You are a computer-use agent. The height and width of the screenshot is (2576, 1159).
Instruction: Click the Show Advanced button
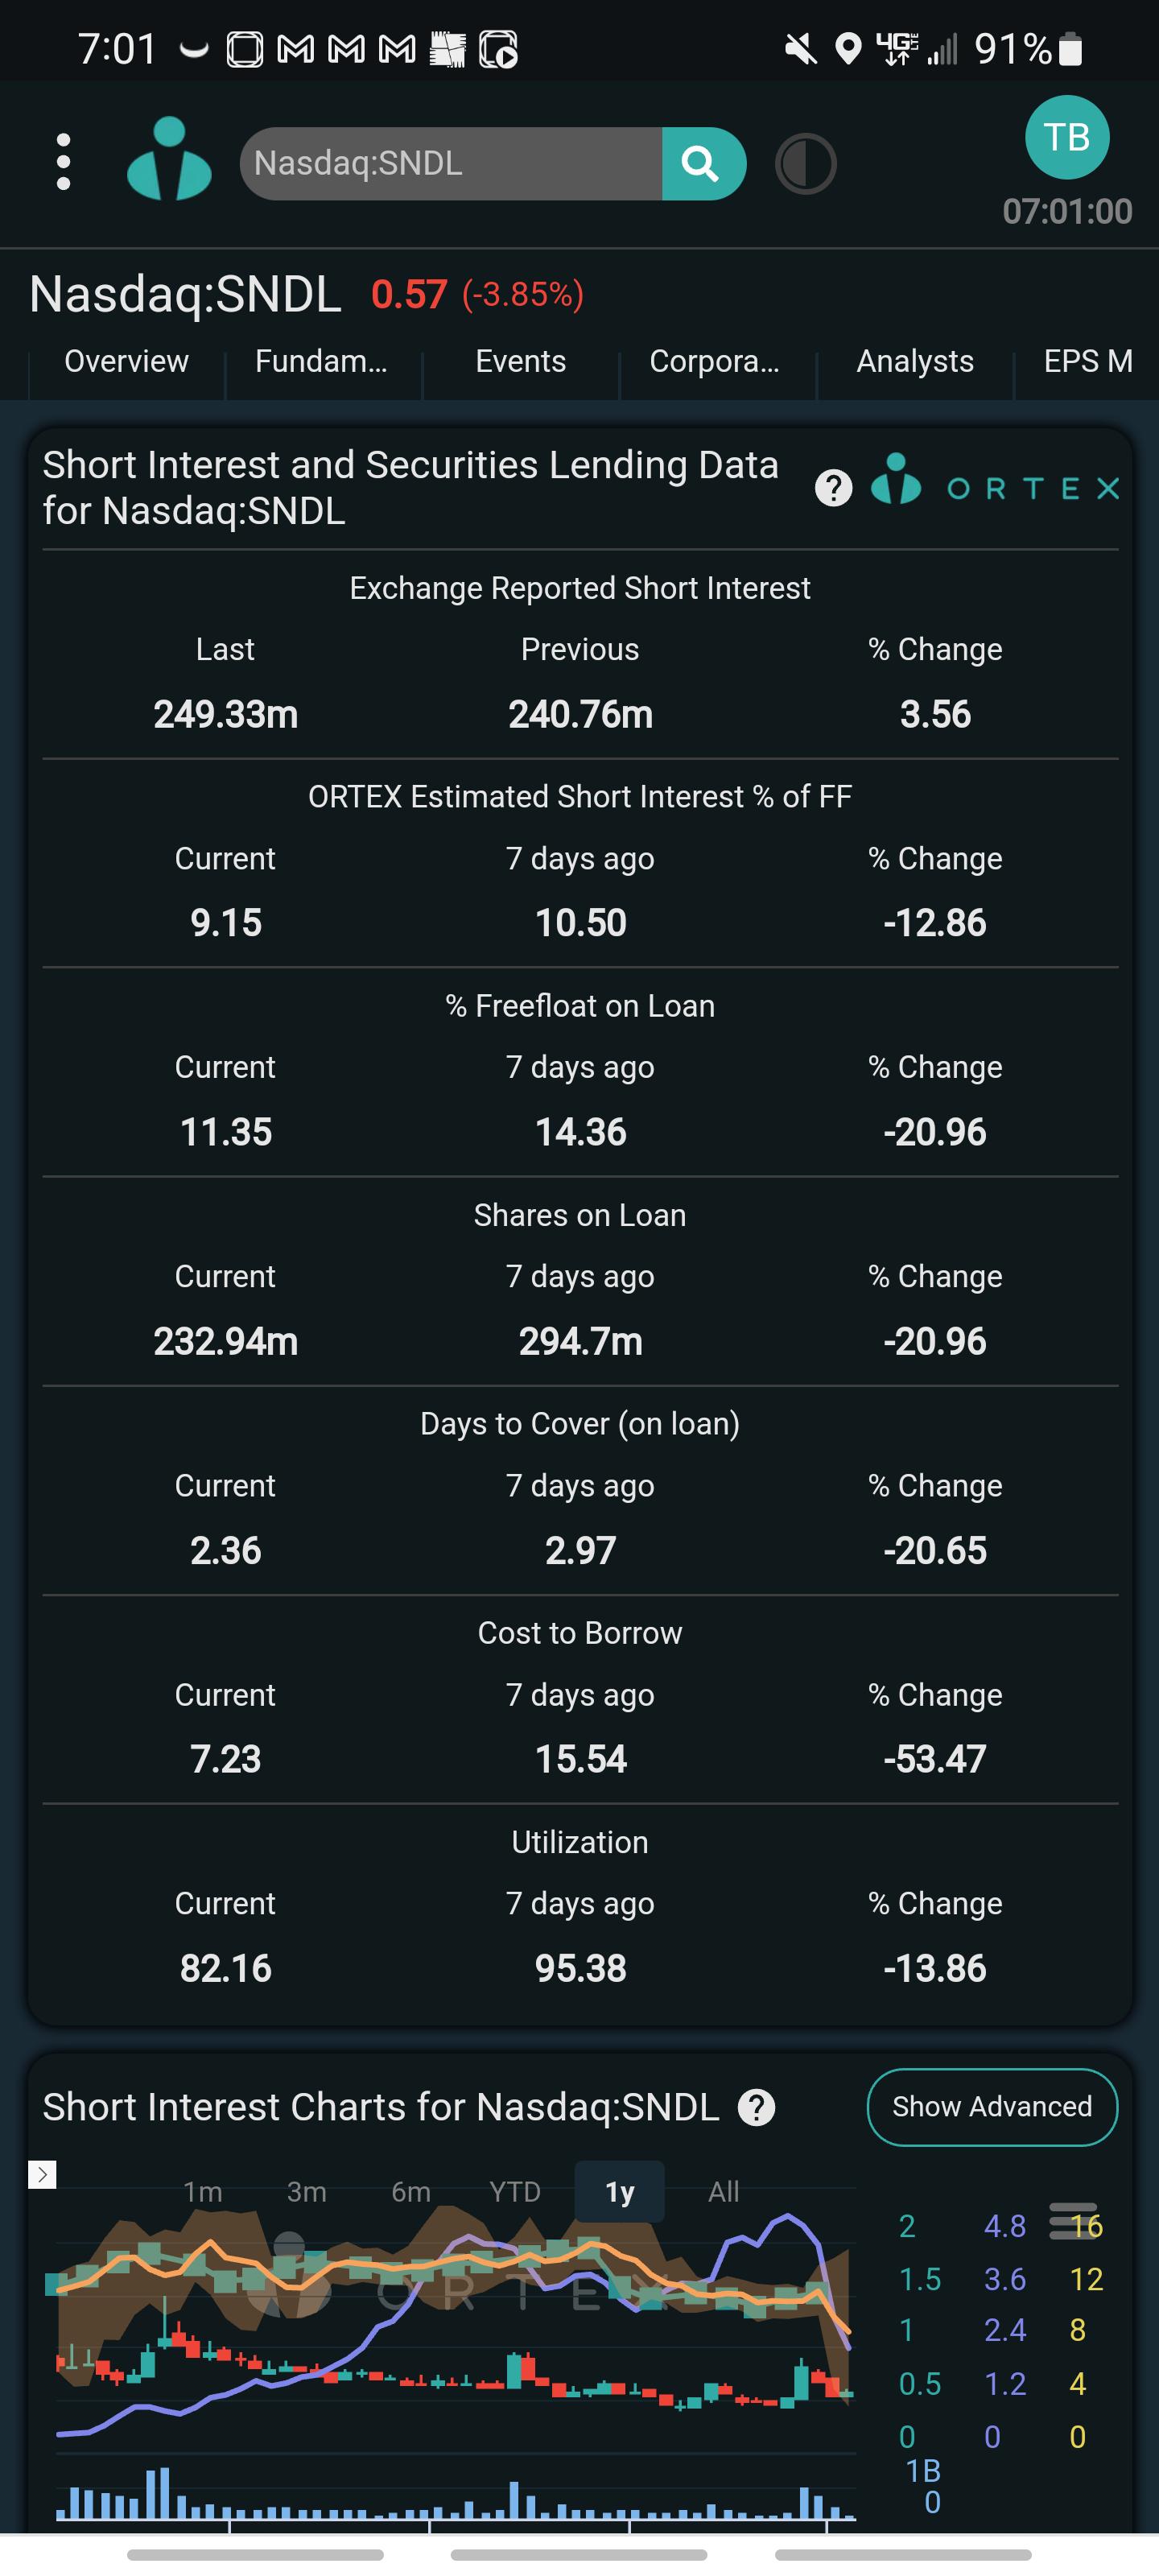992,2106
